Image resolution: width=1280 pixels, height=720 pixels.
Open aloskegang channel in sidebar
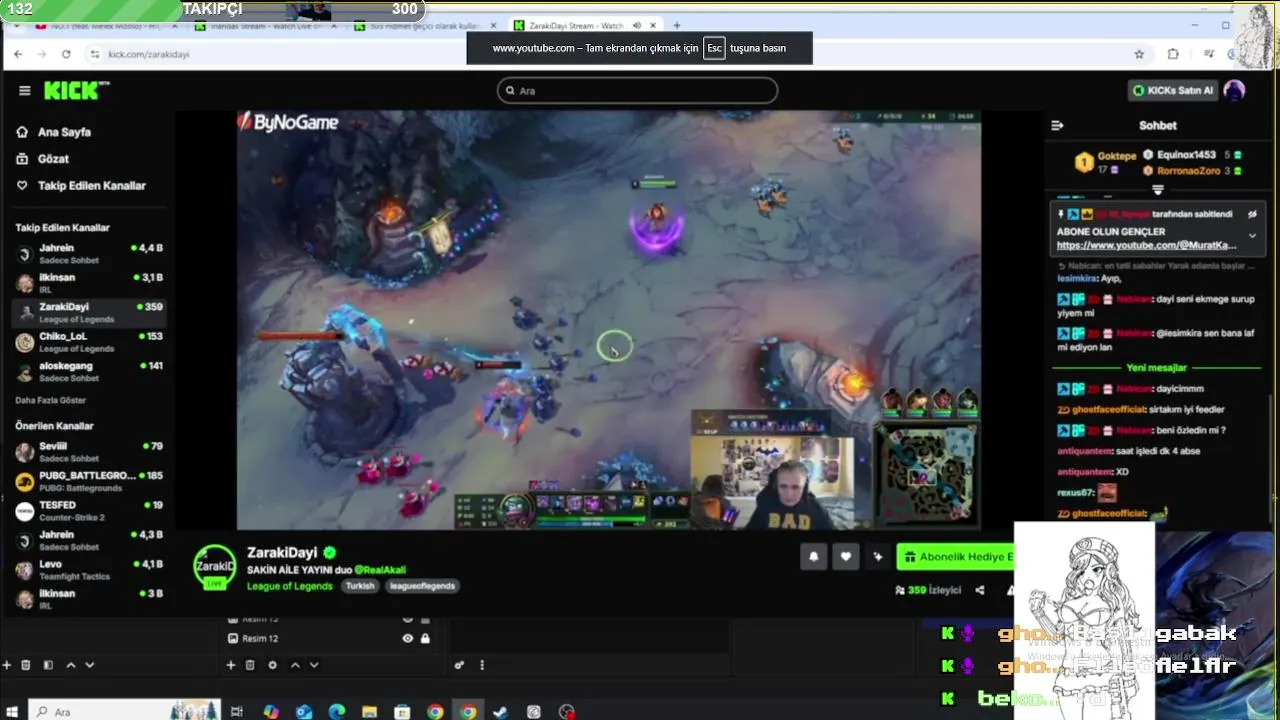tap(88, 371)
